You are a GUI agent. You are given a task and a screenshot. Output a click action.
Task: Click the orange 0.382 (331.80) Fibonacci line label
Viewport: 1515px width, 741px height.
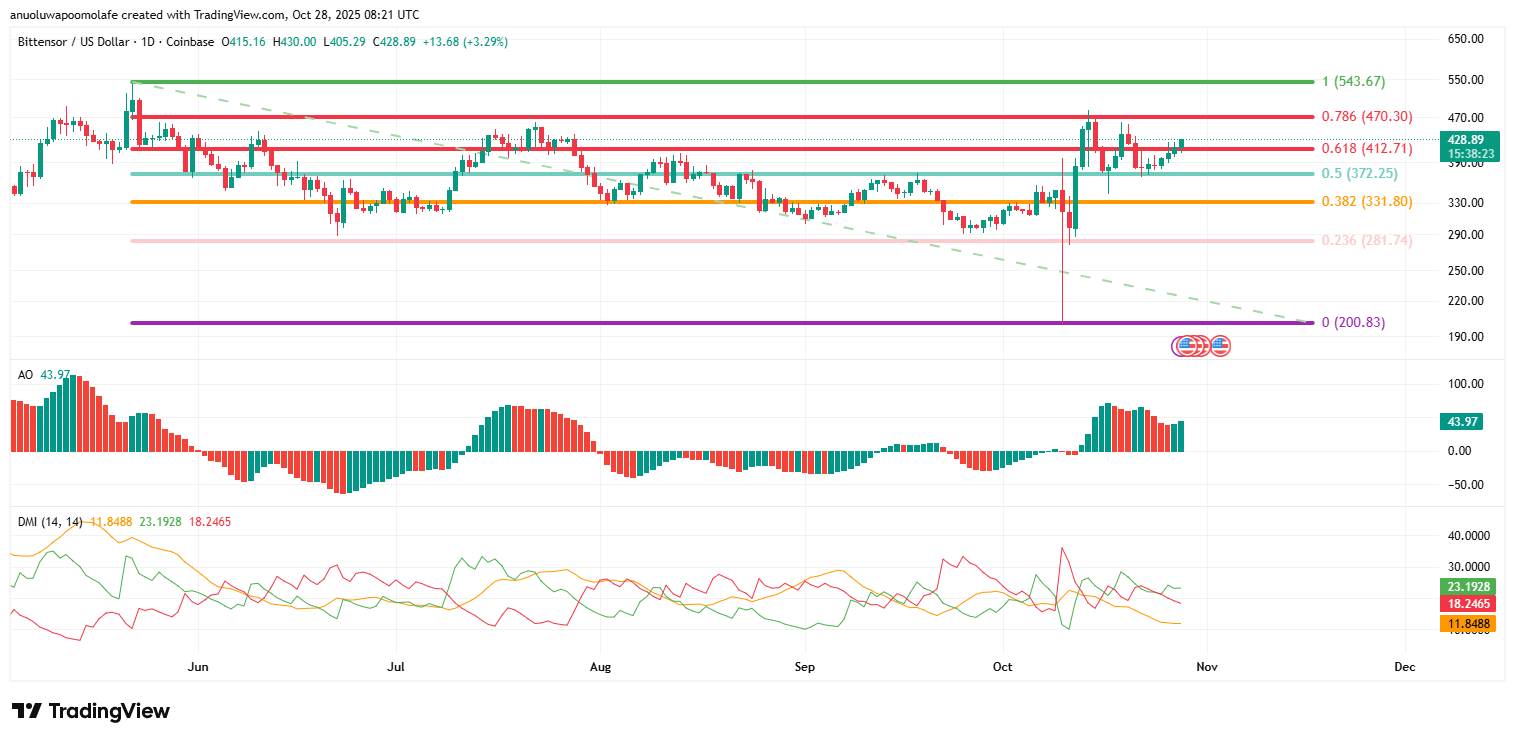(1367, 202)
